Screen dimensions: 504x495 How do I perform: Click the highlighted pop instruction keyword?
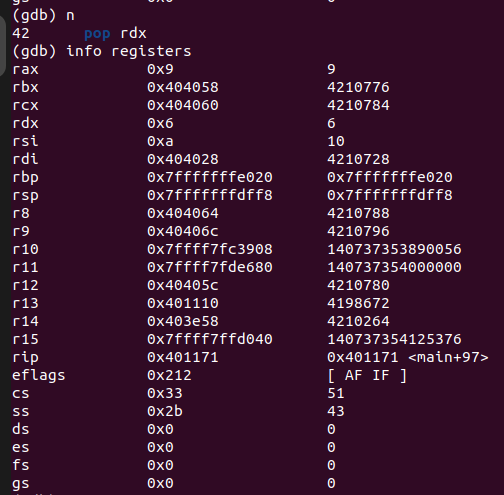point(97,34)
